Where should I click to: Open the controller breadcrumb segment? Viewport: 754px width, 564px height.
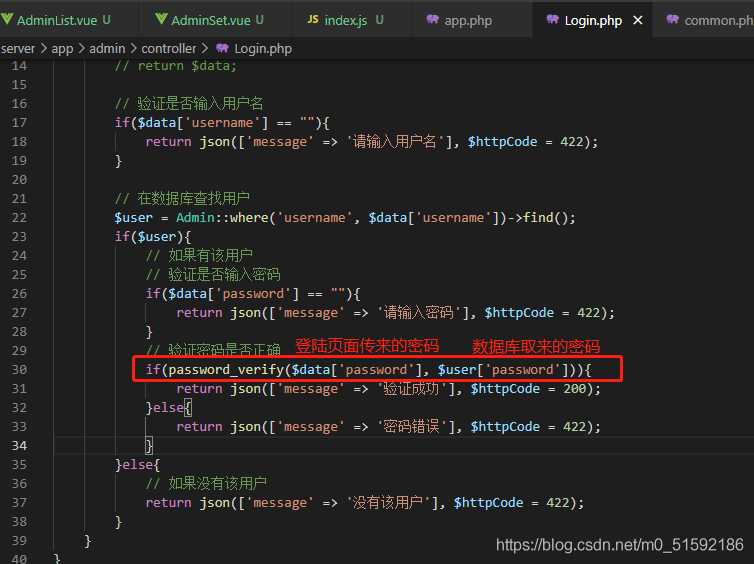click(169, 49)
